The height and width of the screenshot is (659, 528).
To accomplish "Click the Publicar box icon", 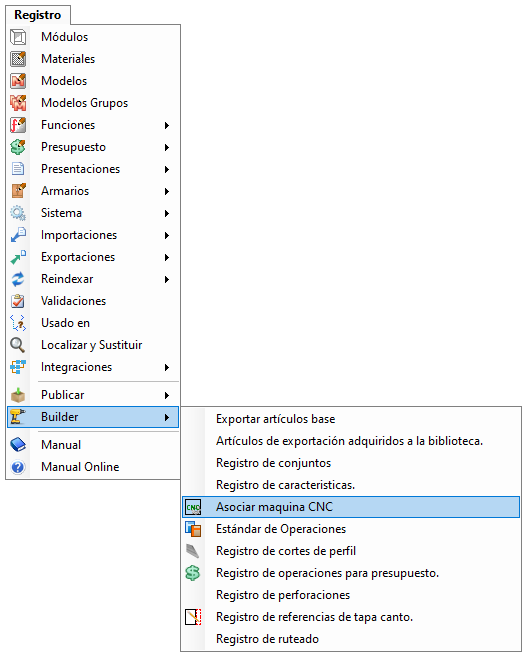I will [x=18, y=395].
